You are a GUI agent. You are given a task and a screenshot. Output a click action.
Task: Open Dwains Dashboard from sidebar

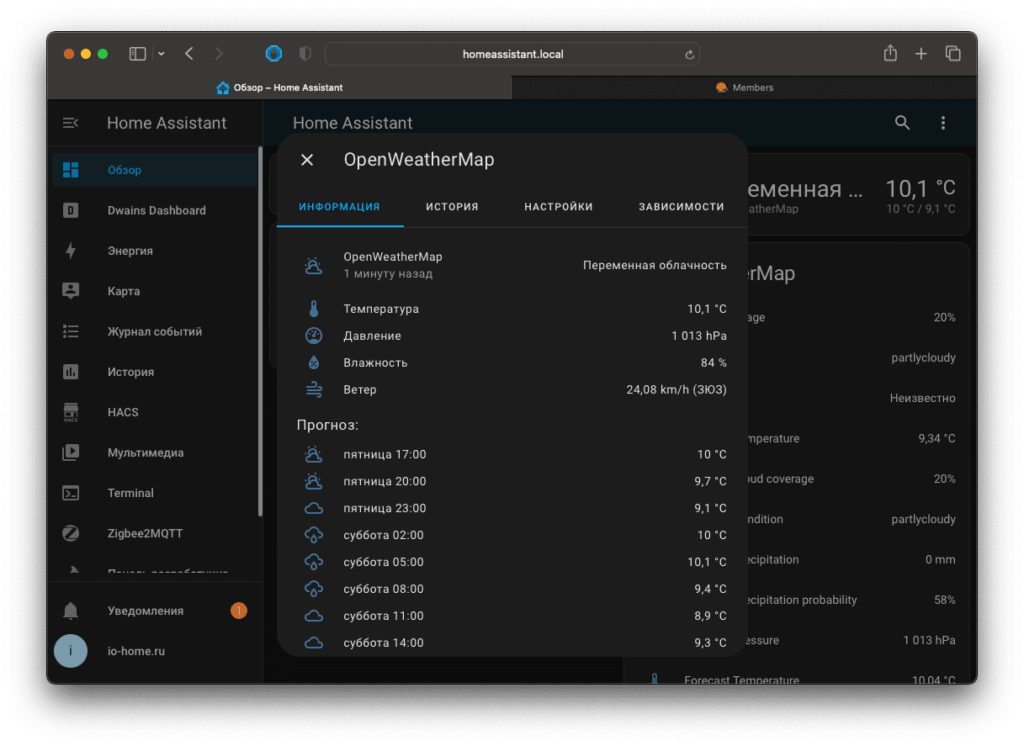155,210
